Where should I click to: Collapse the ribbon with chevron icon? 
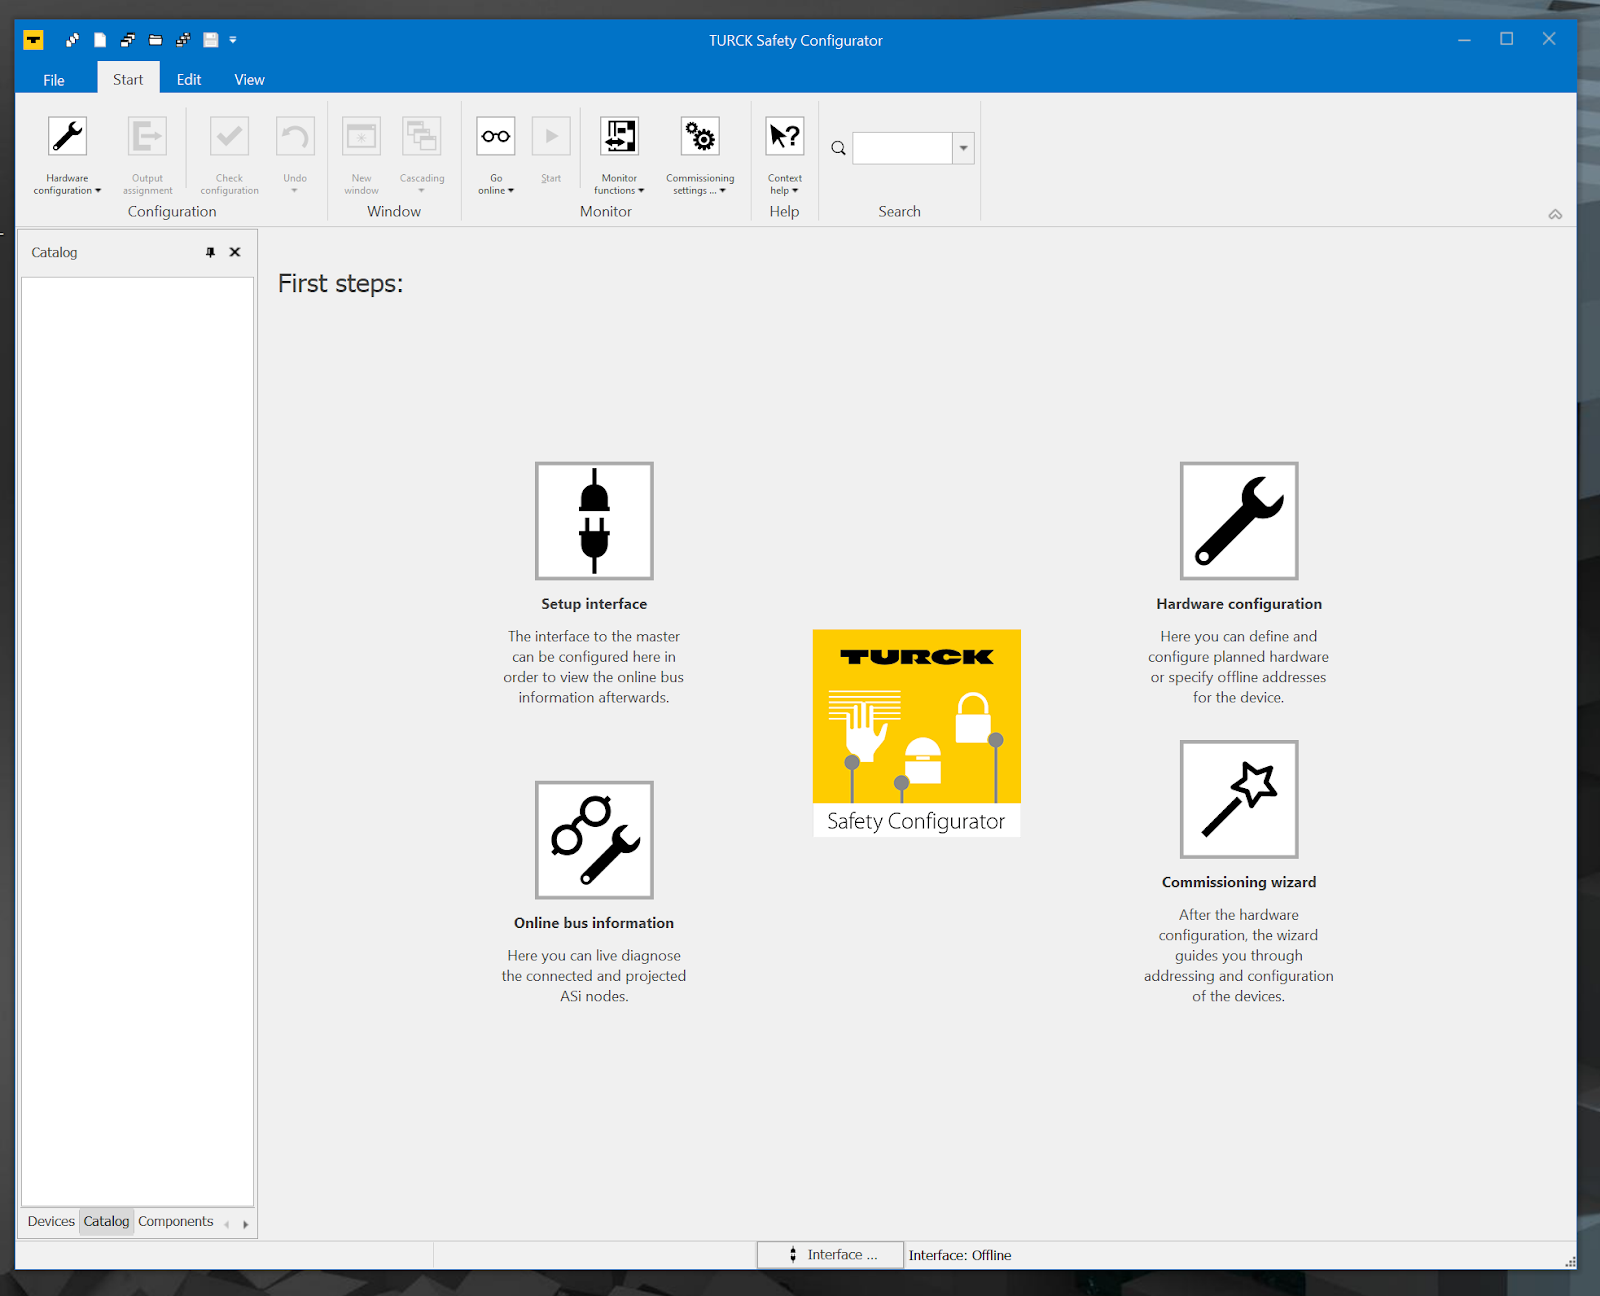point(1555,214)
